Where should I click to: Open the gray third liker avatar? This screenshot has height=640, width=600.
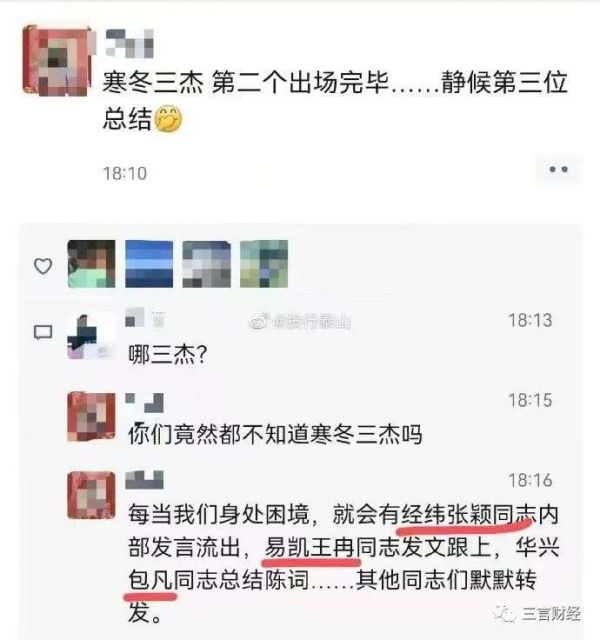pos(206,264)
